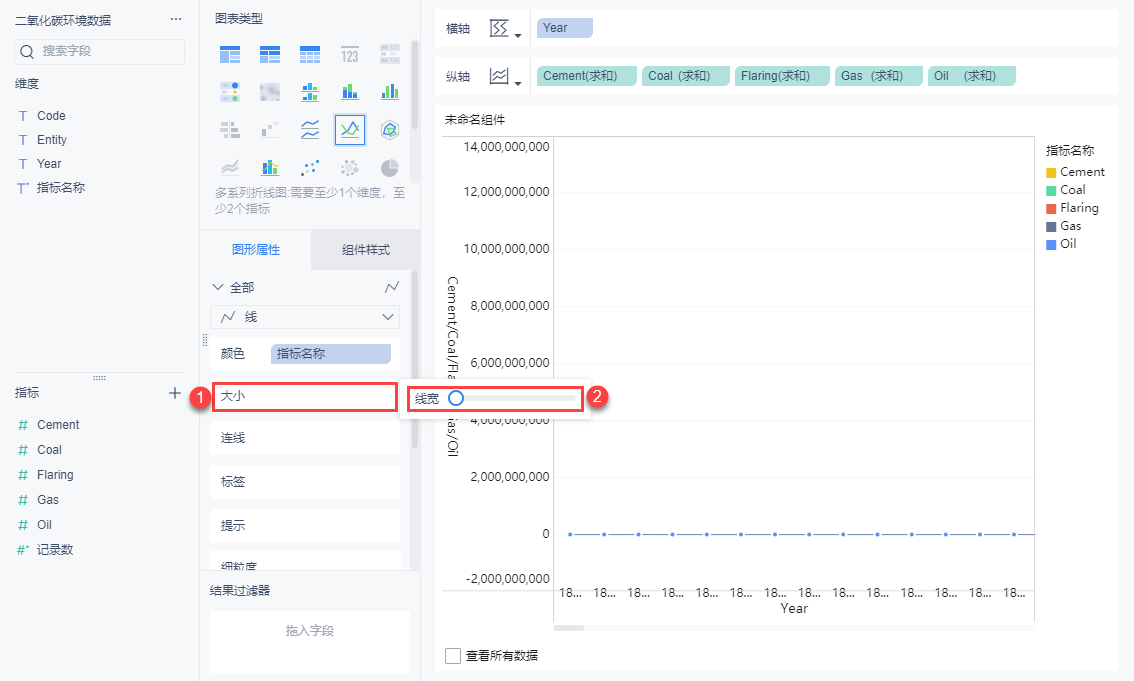The width and height of the screenshot is (1134, 681).
Task: Select the Year dimension field
Action: [x=49, y=163]
